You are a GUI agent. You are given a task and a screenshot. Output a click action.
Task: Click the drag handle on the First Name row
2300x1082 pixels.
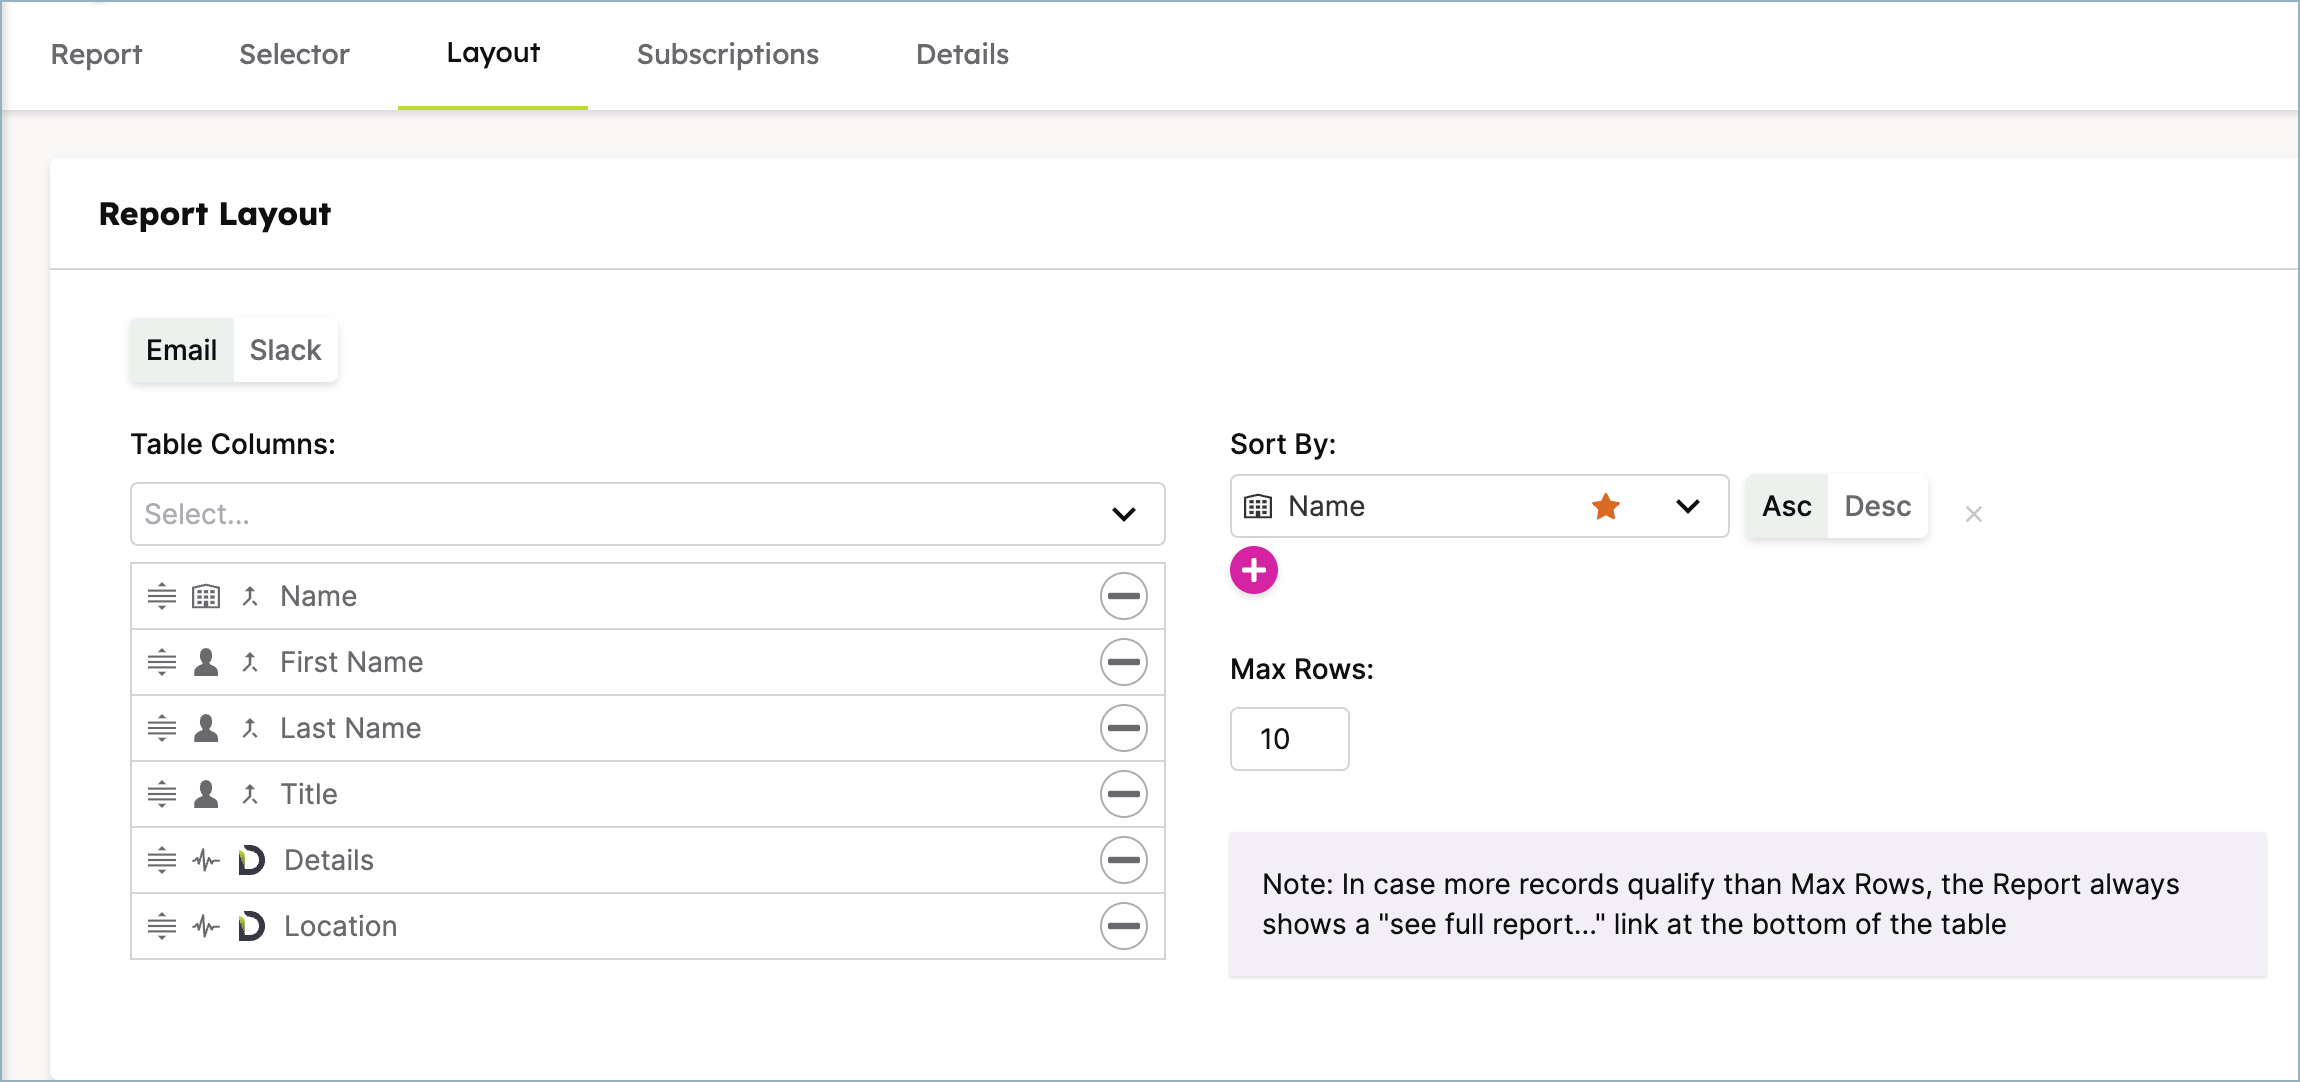tap(162, 662)
